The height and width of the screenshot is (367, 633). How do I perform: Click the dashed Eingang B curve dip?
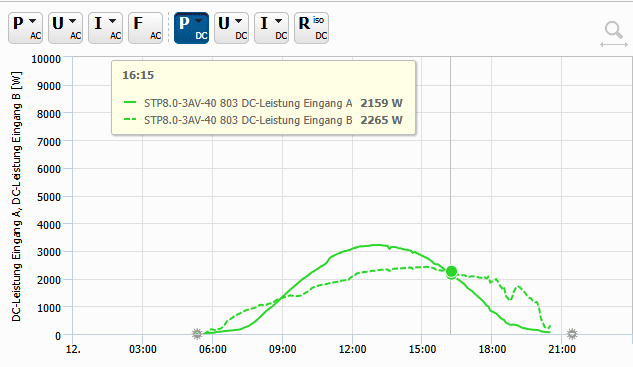coord(510,299)
